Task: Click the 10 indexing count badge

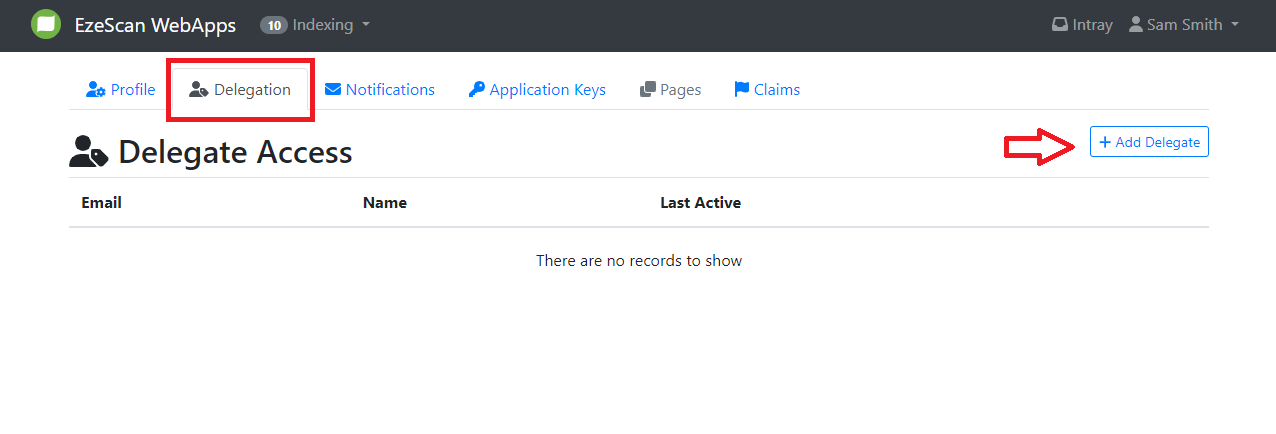Action: (273, 25)
